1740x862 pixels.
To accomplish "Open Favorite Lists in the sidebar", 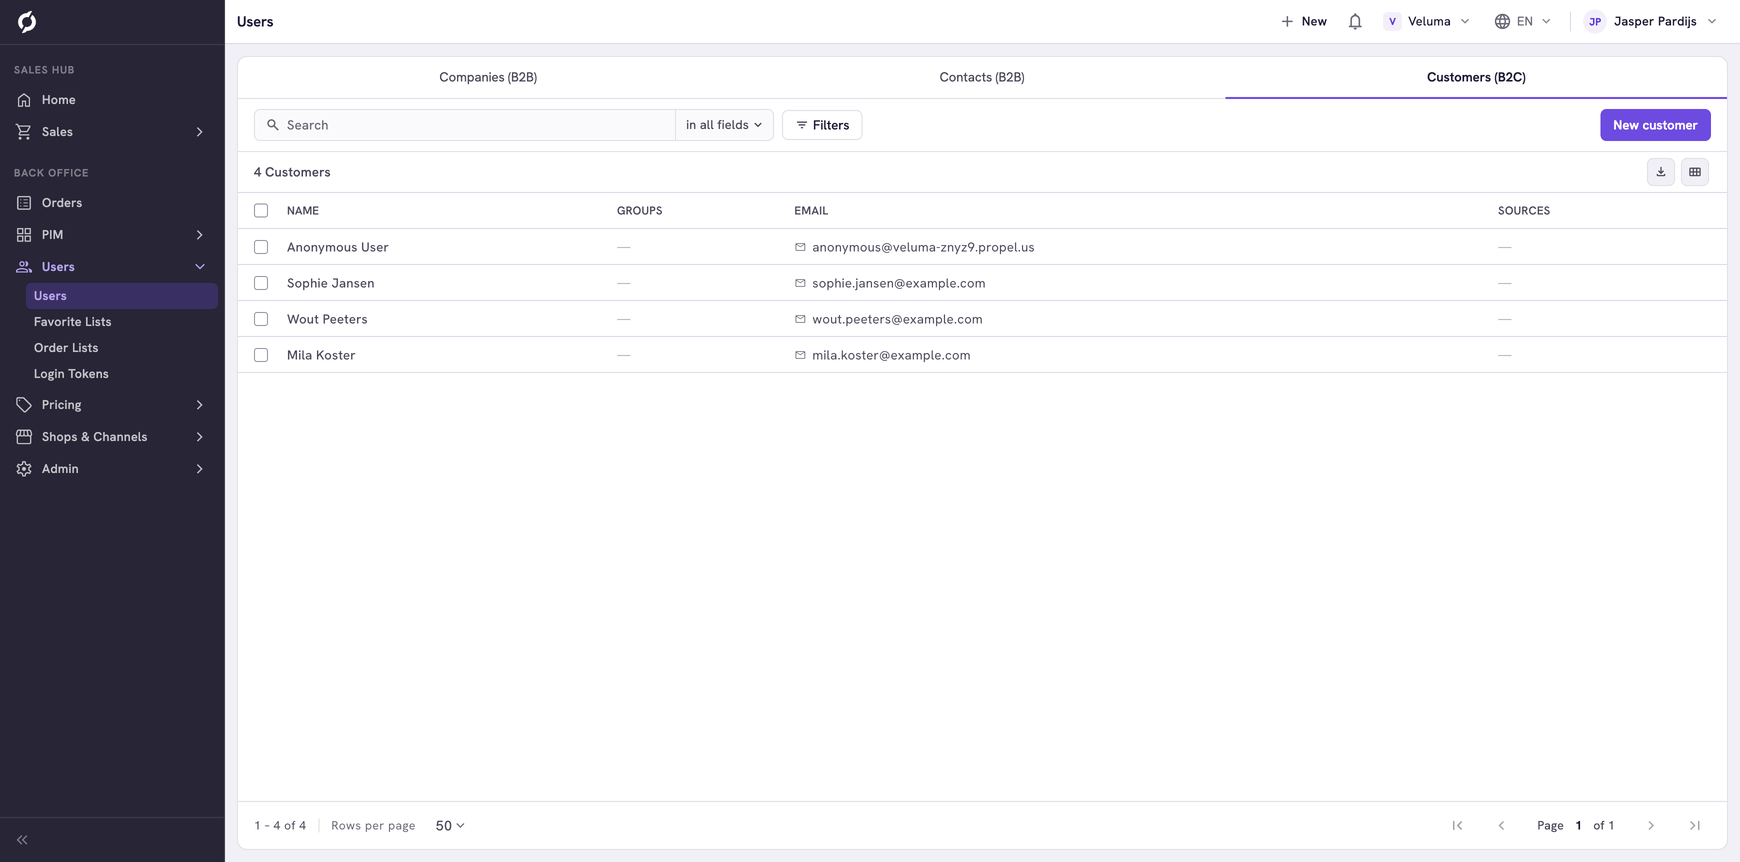I will click(x=72, y=322).
